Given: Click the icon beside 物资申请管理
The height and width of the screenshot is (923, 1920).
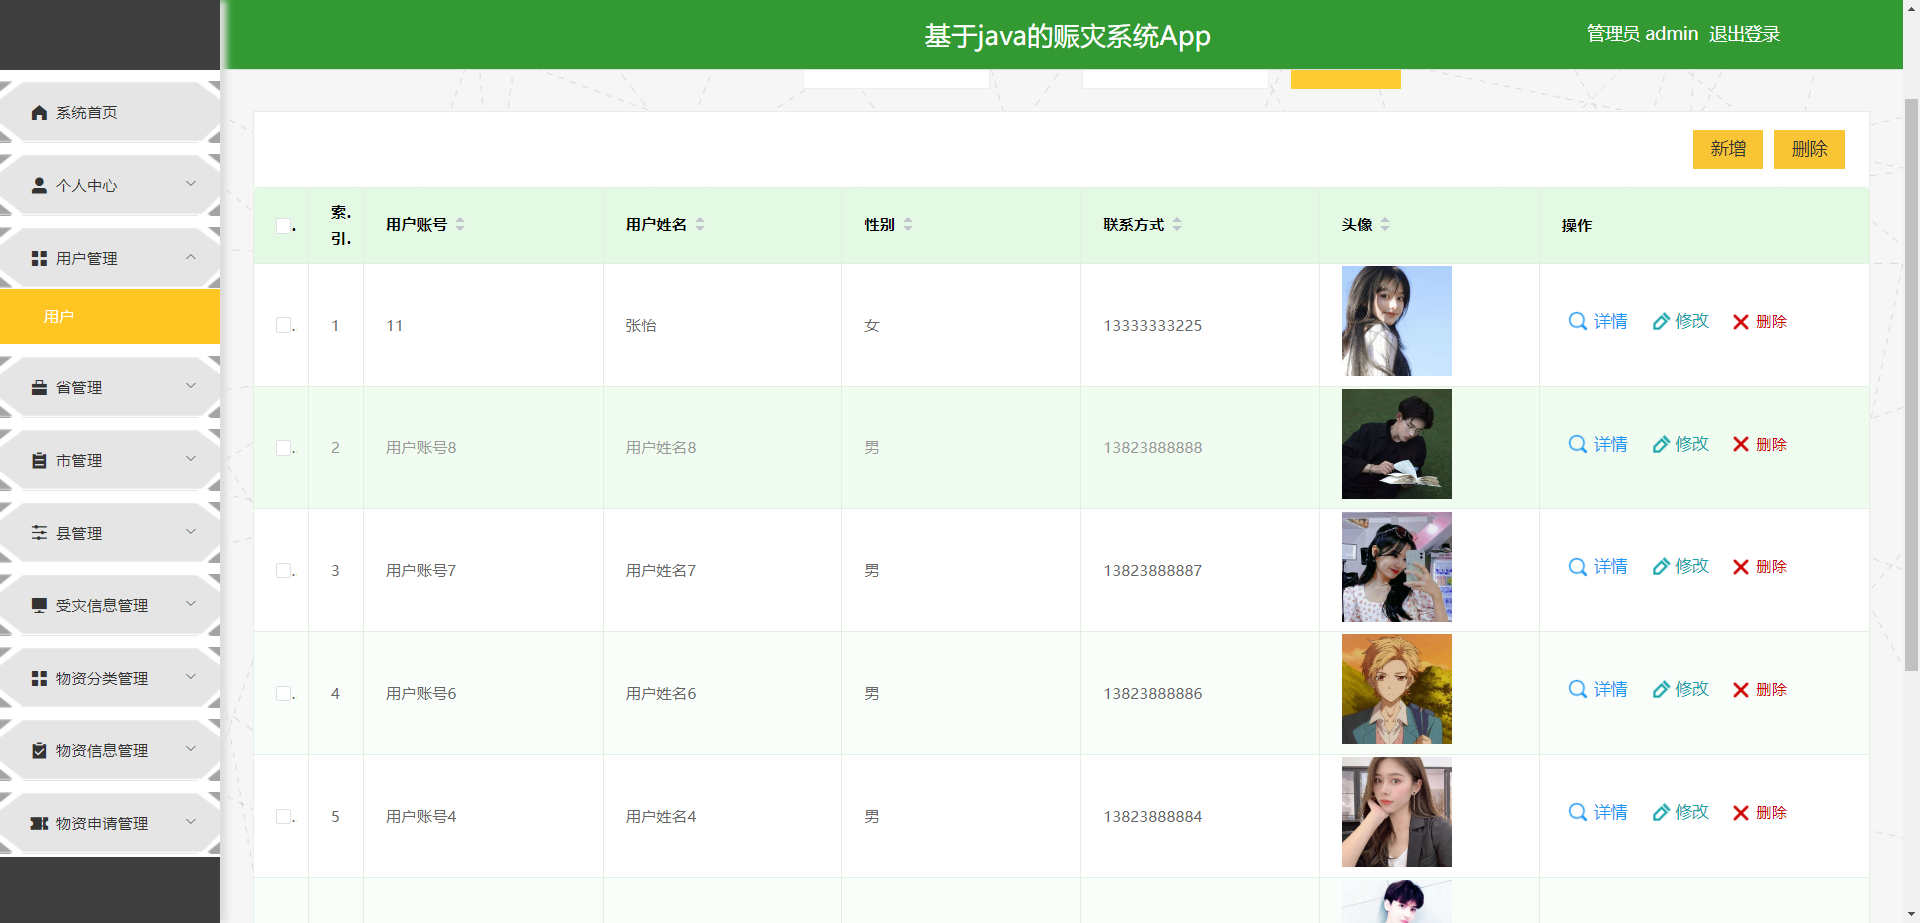Looking at the screenshot, I should 39,824.
